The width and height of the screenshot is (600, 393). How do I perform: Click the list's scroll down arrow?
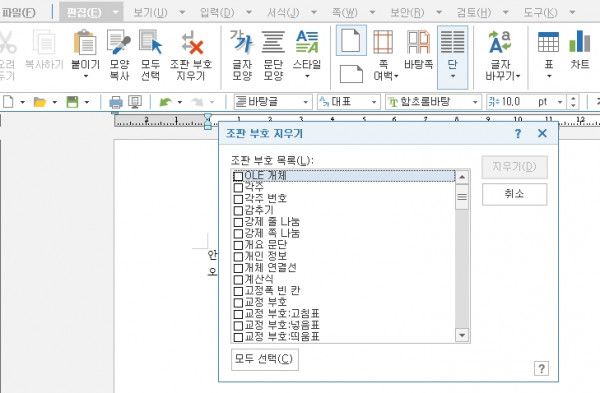click(x=462, y=335)
